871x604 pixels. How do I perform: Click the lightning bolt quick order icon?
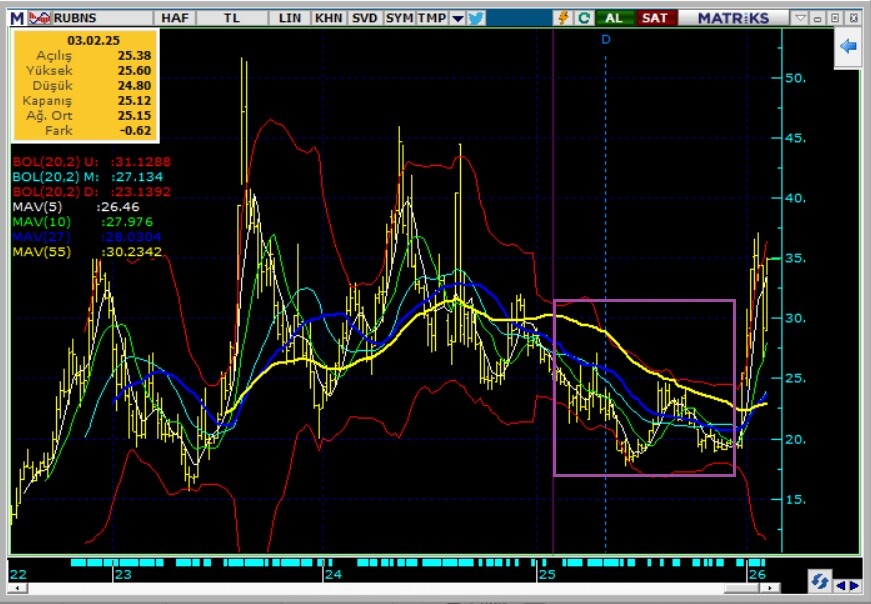point(563,18)
